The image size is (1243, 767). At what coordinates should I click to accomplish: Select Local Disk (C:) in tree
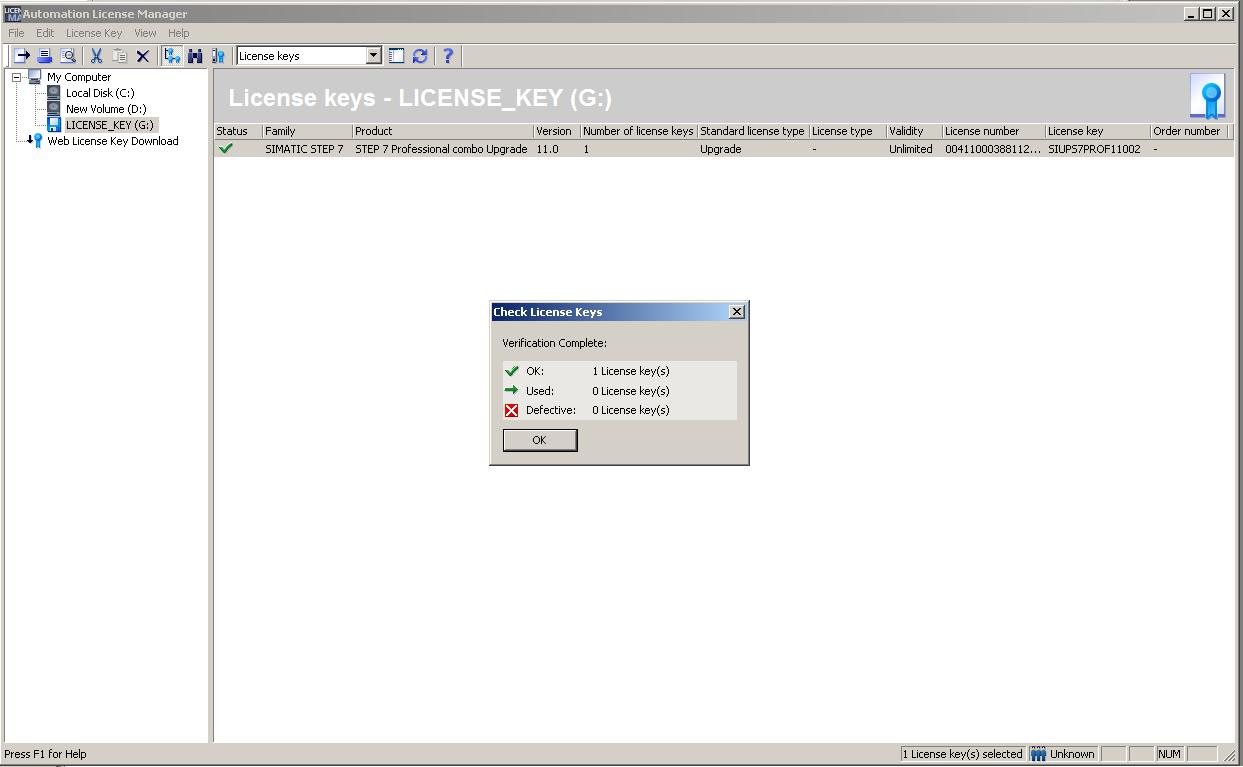(x=99, y=93)
